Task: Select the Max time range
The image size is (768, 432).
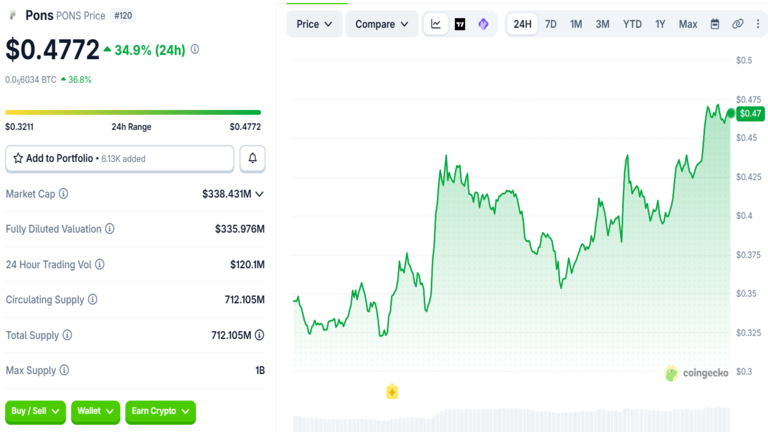Action: [x=688, y=24]
